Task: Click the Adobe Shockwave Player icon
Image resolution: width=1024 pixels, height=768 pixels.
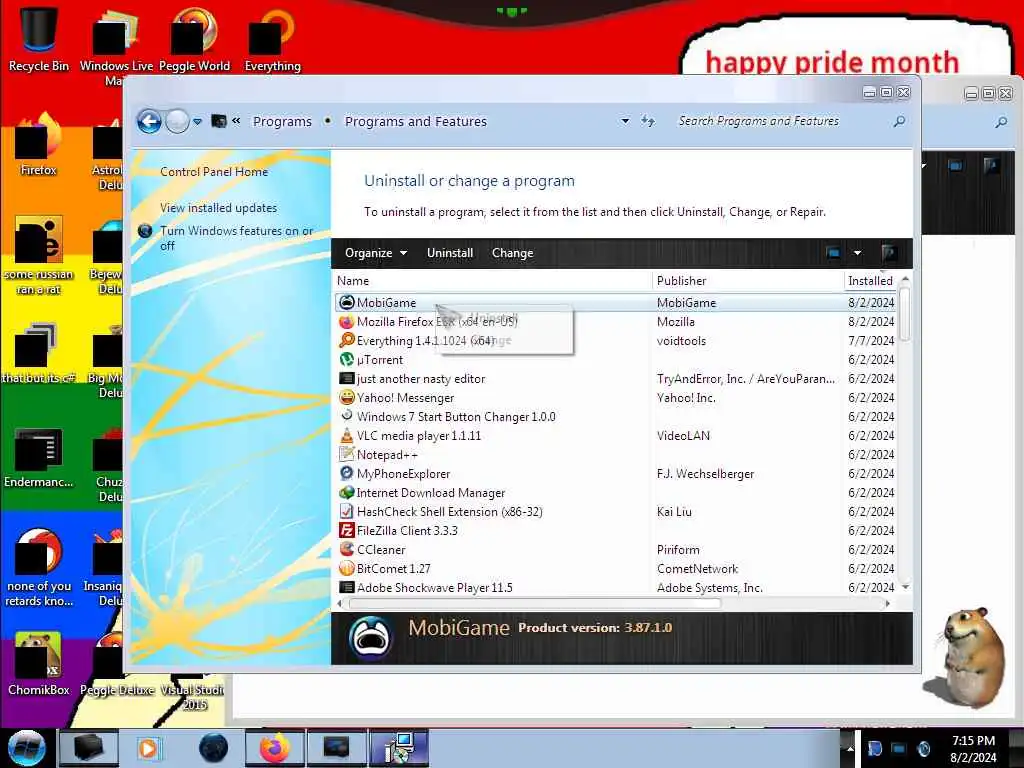Action: 347,587
